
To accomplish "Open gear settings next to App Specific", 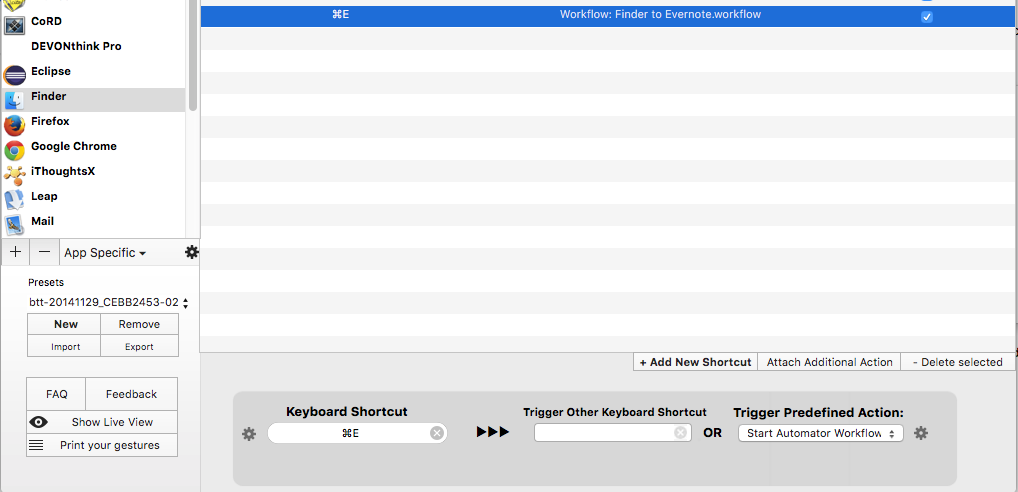I will (192, 253).
